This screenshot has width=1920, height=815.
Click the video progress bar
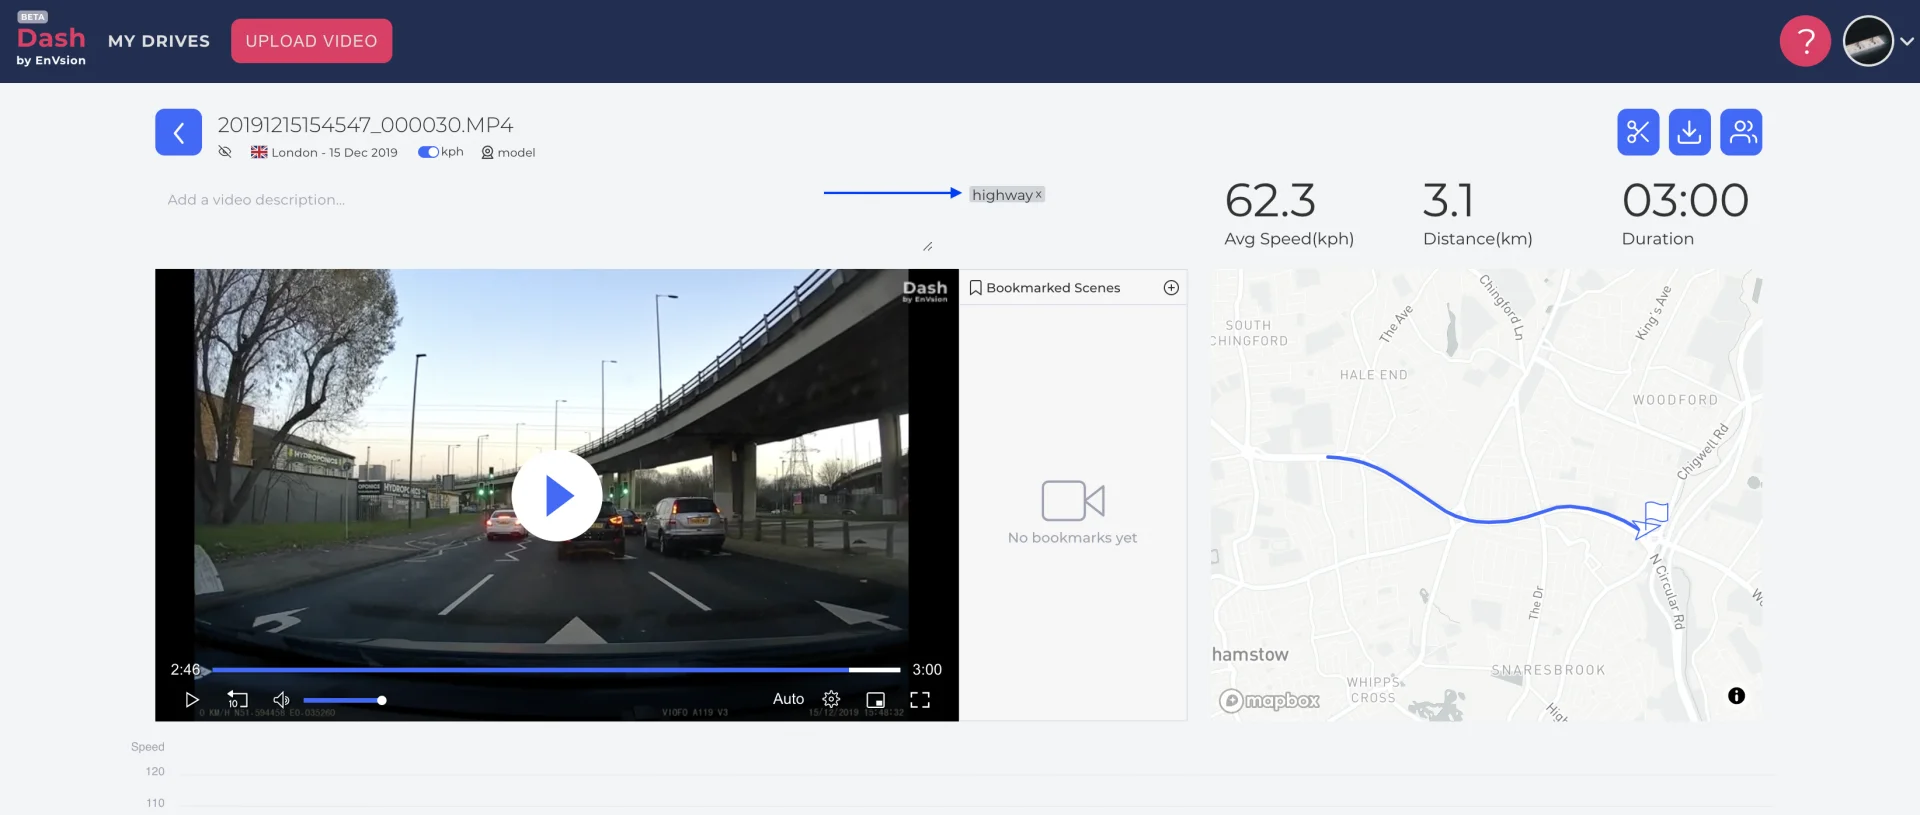(556, 669)
